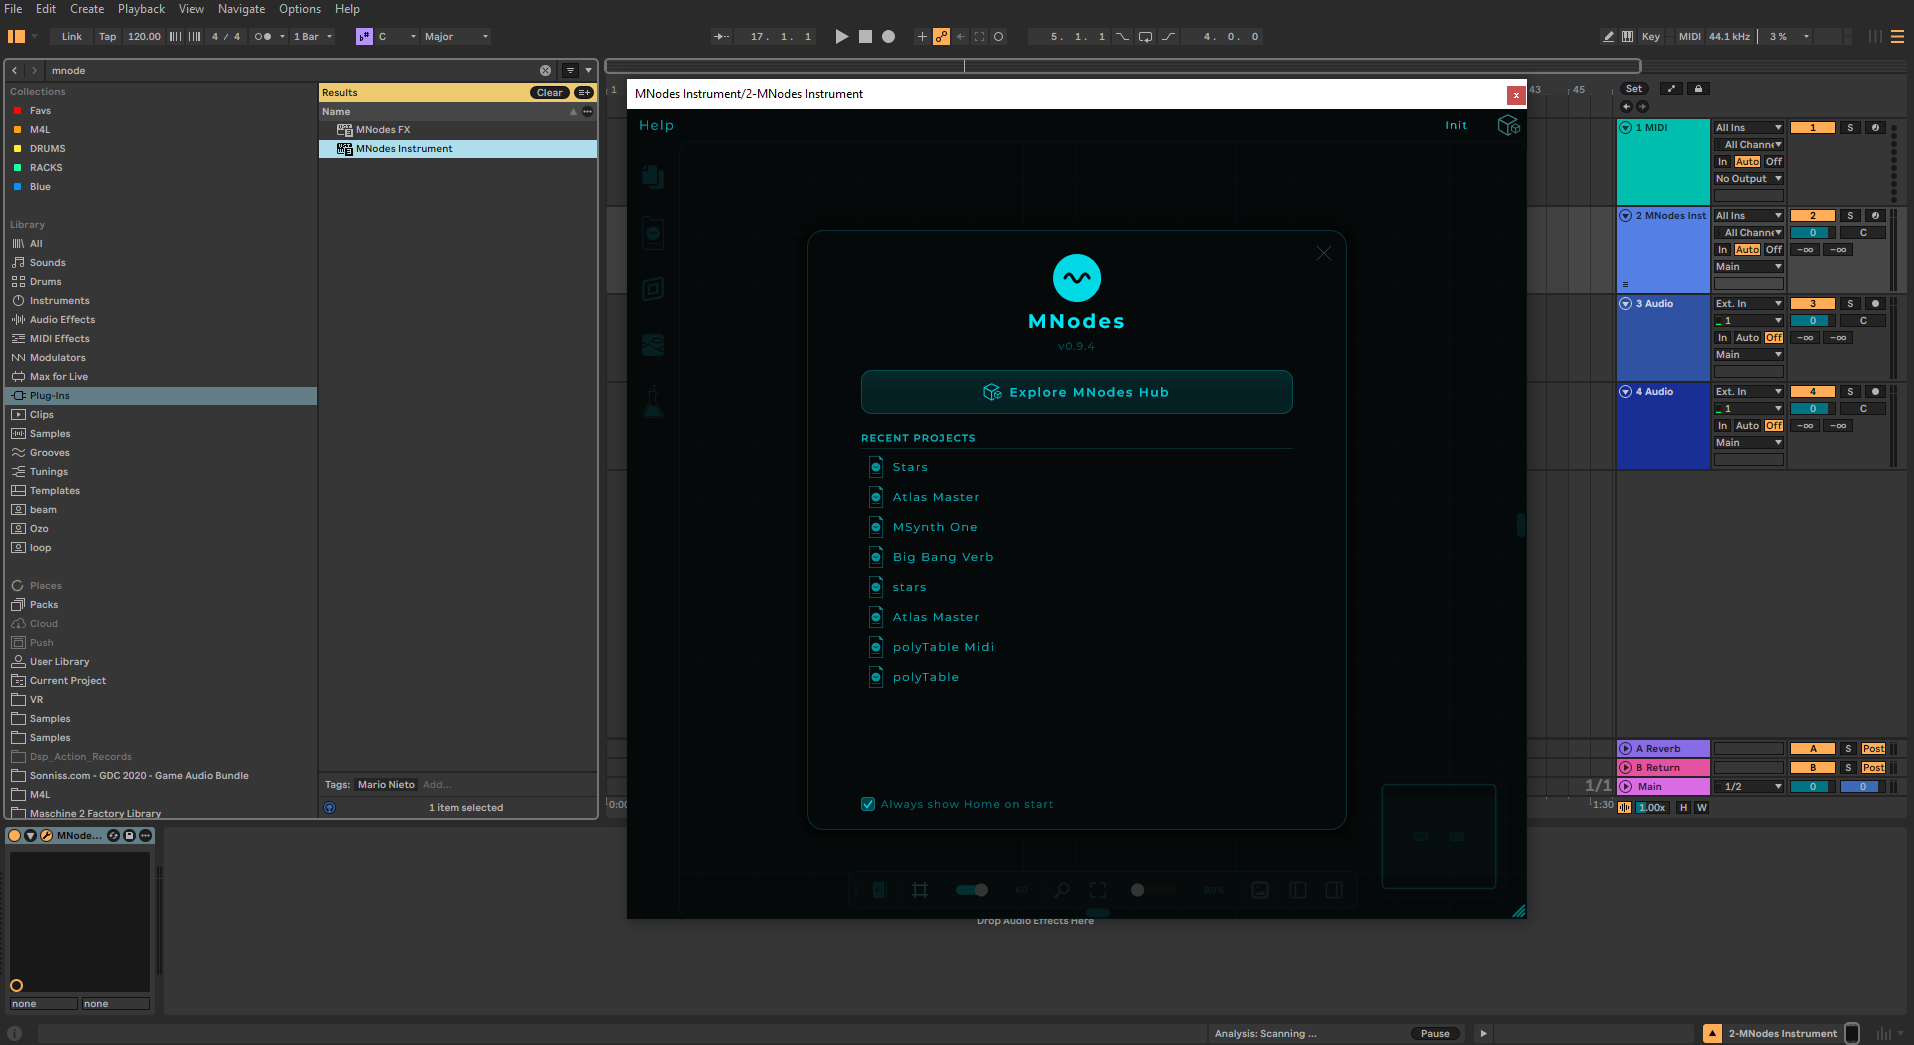This screenshot has height=1045, width=1914.
Task: Toggle Draw Mode pencil icon
Action: [x=1608, y=37]
